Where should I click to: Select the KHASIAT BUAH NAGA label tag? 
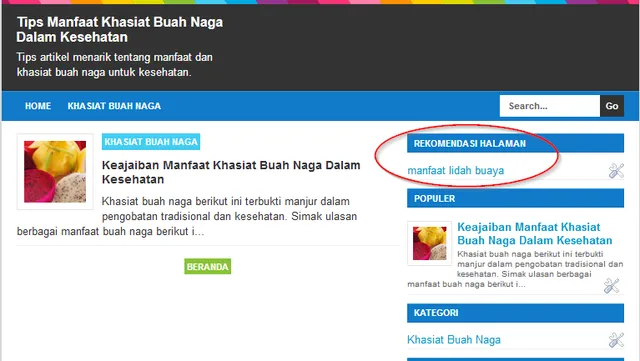pos(151,142)
